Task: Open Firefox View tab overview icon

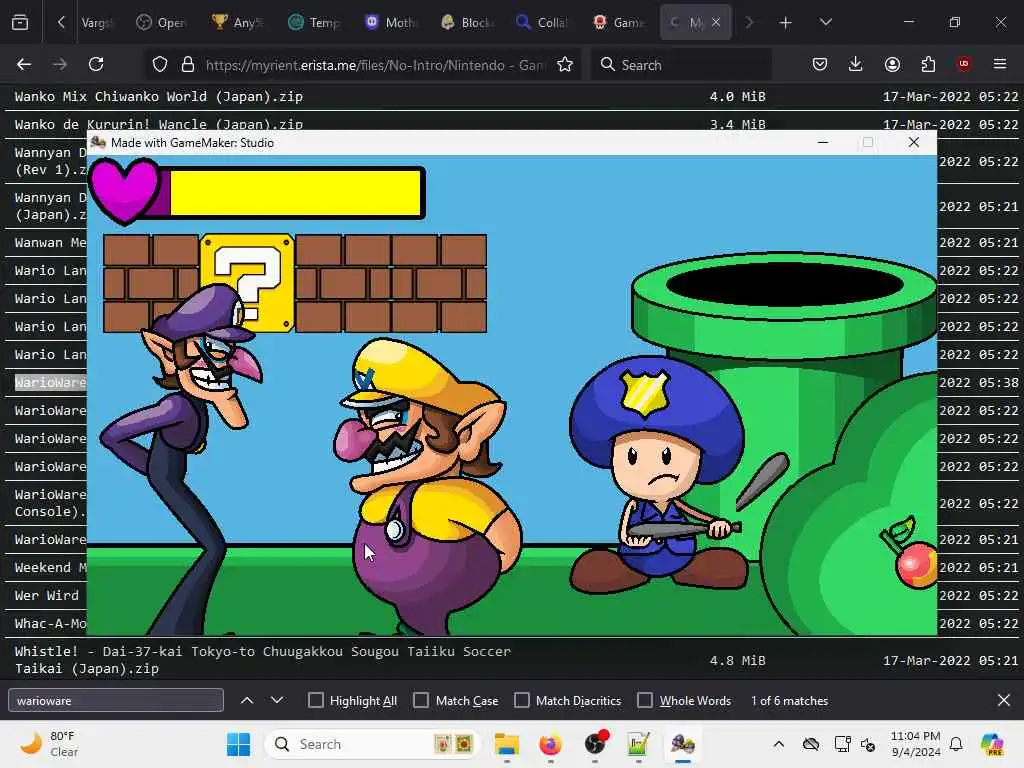Action: [20, 22]
